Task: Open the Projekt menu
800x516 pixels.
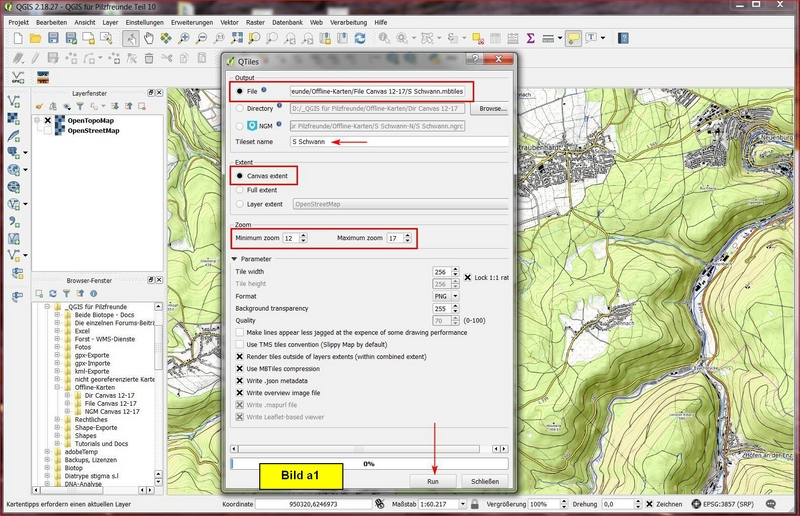Action: pyautogui.click(x=18, y=22)
